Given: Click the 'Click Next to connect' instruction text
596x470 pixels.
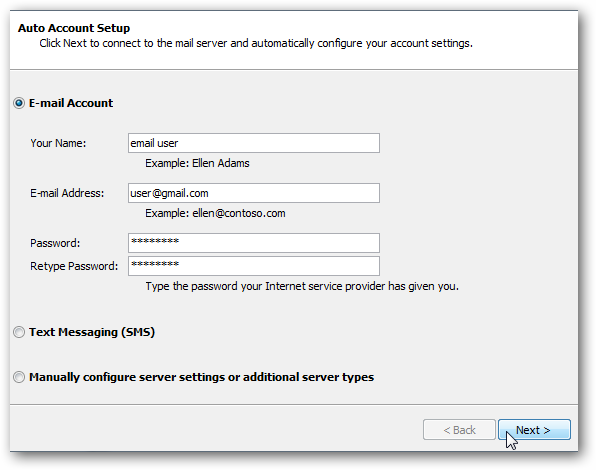Looking at the screenshot, I should point(256,43).
